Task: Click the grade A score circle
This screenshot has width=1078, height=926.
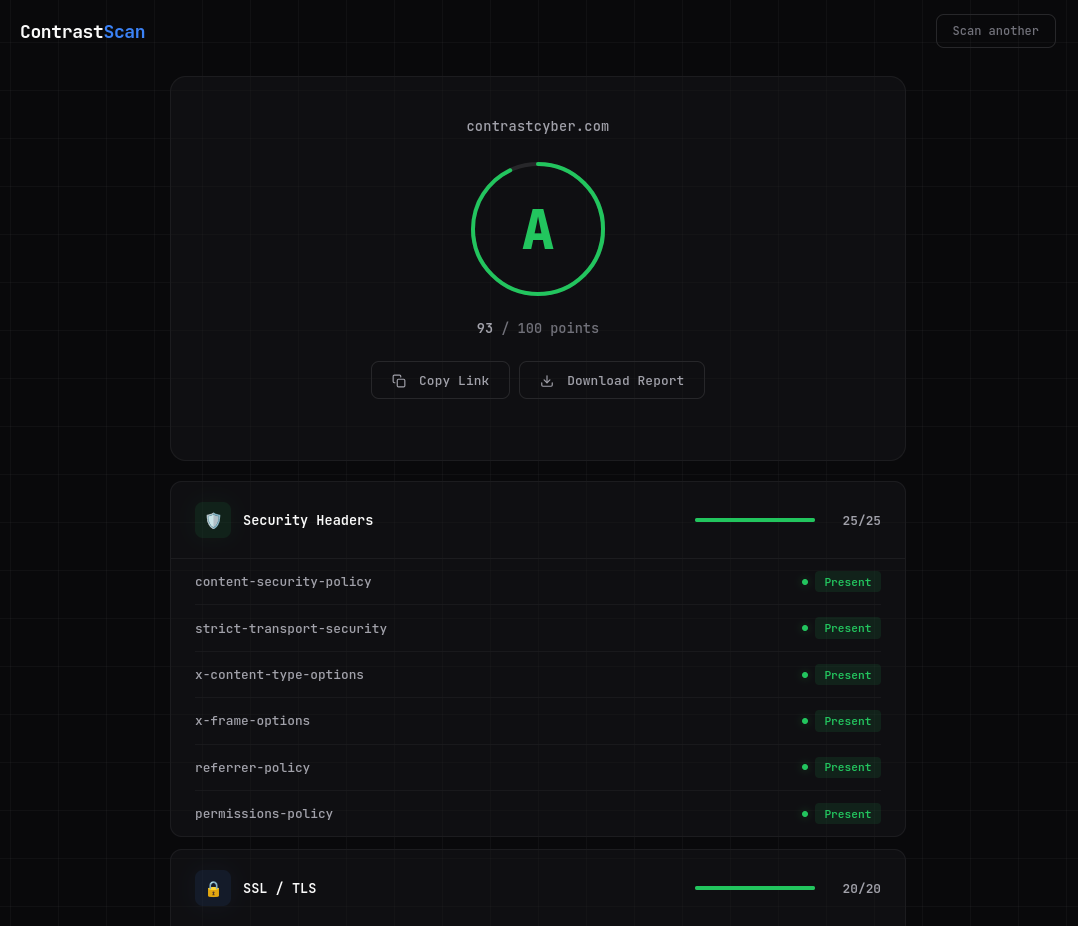Action: [x=538, y=229]
